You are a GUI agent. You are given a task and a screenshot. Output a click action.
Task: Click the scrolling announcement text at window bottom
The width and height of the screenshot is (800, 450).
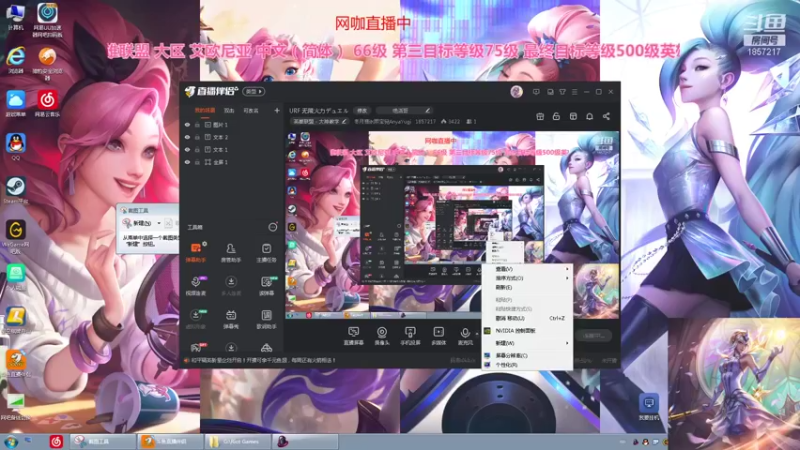click(263, 360)
